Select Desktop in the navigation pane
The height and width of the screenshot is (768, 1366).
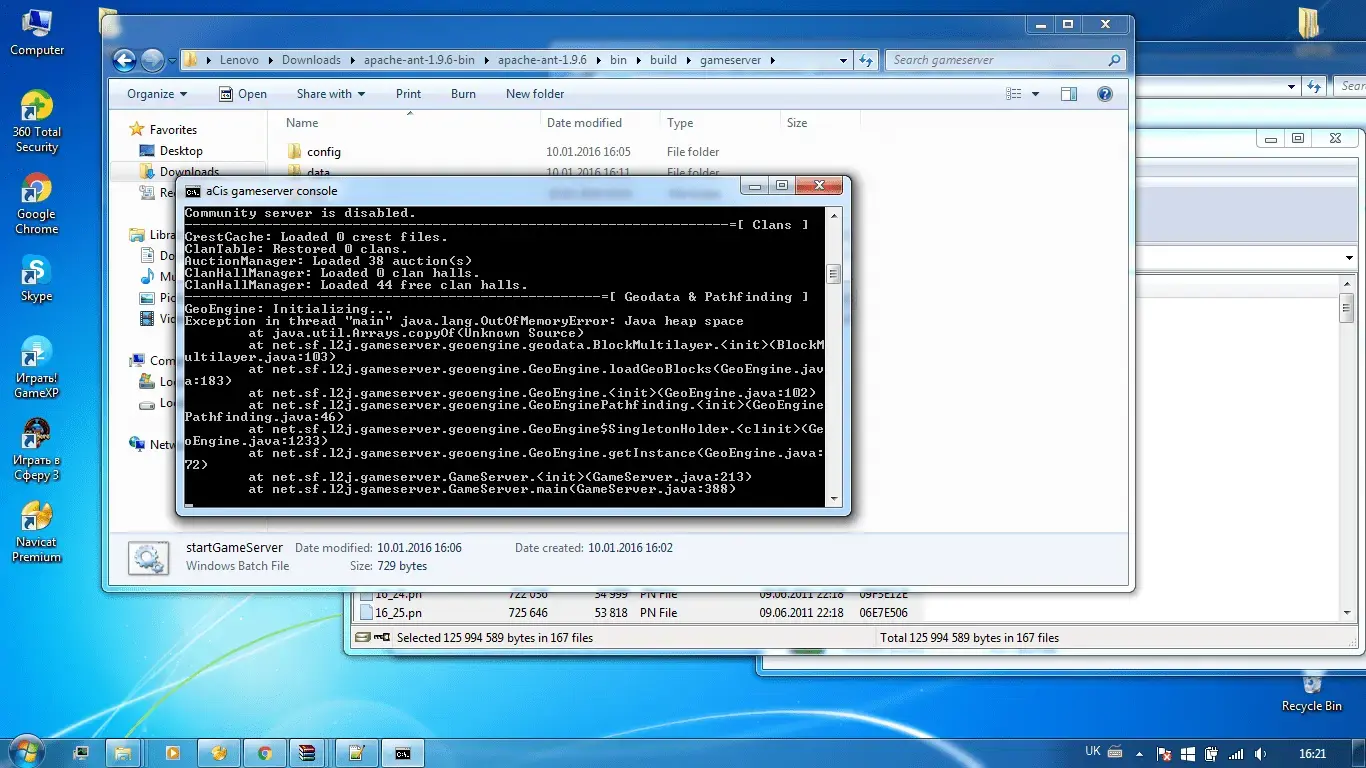pos(181,151)
